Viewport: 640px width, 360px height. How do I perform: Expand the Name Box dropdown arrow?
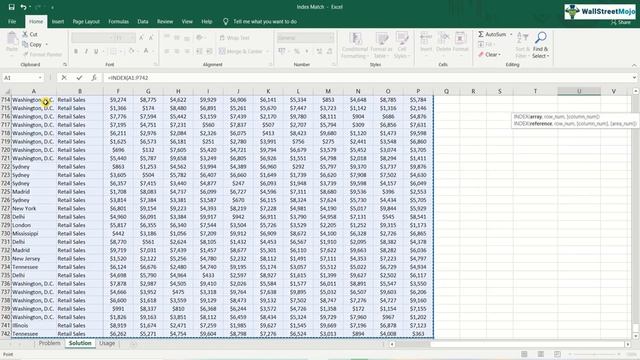[40, 78]
